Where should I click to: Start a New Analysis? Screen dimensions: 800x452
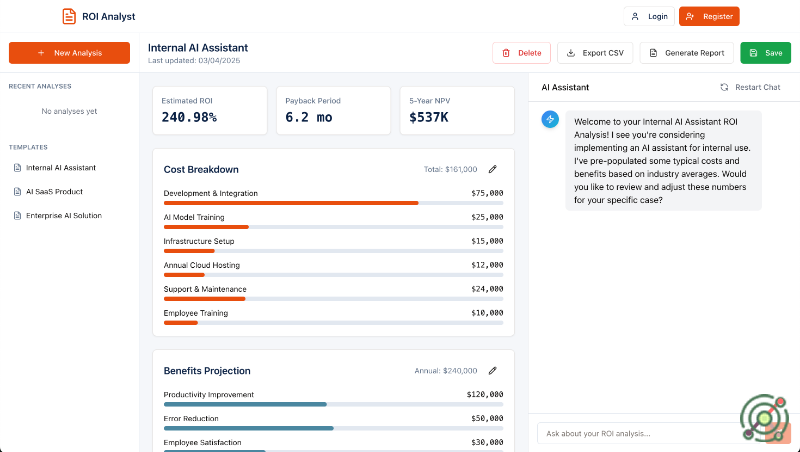[69, 53]
